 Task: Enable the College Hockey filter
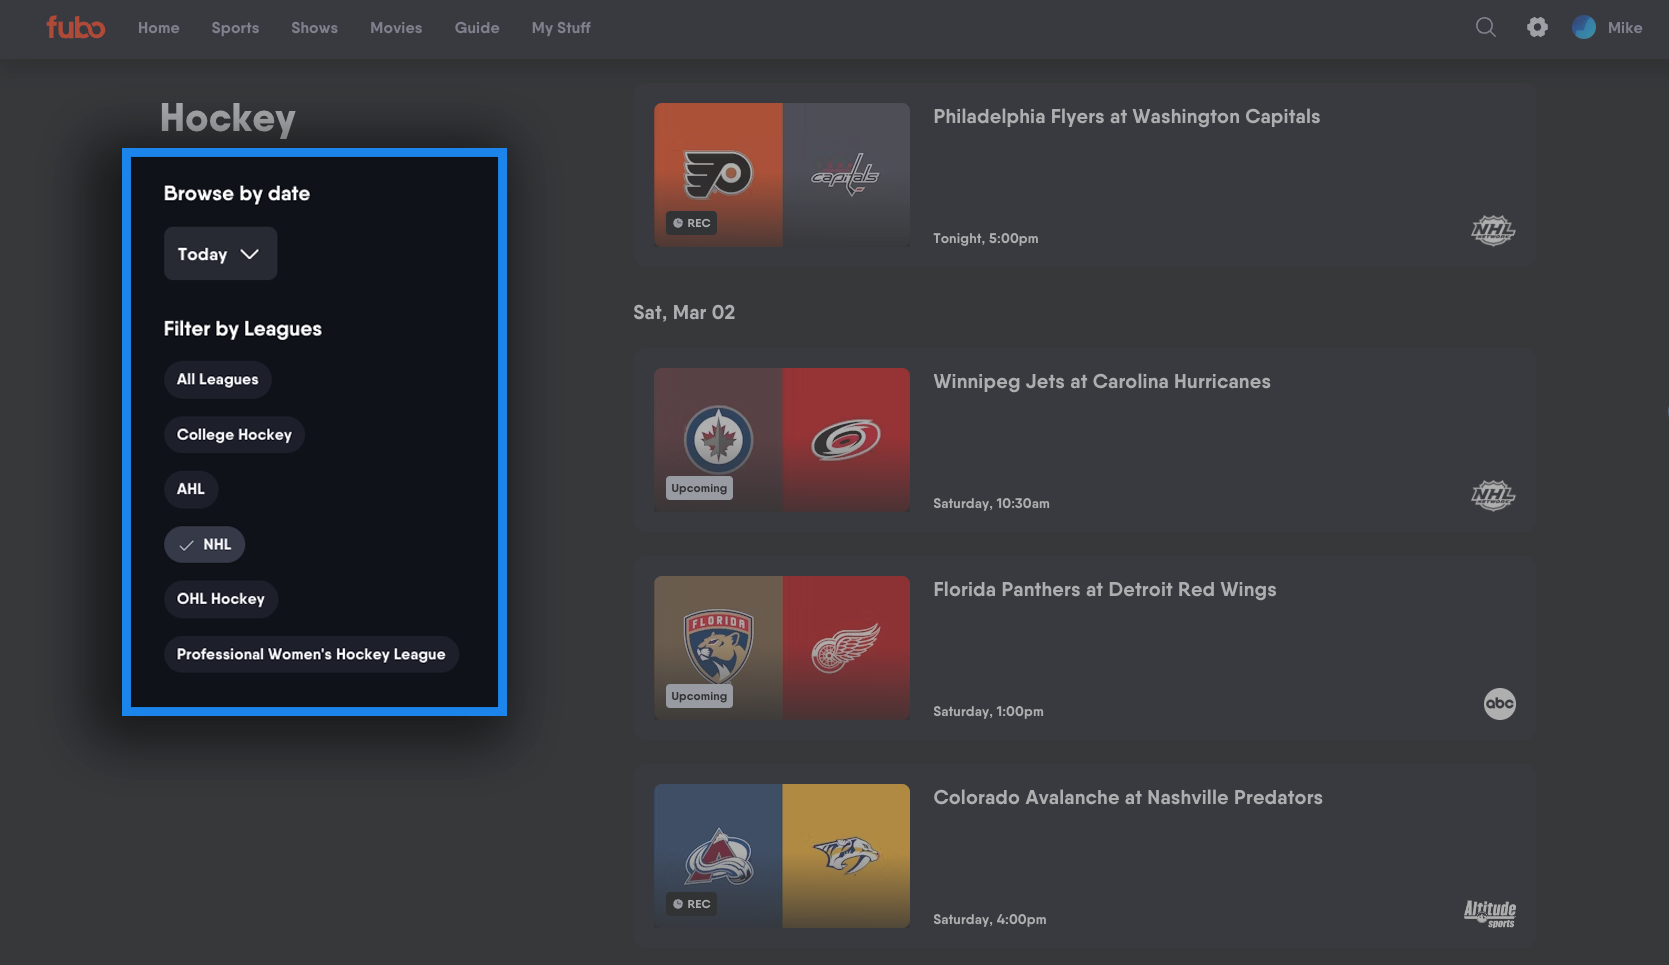coord(234,435)
